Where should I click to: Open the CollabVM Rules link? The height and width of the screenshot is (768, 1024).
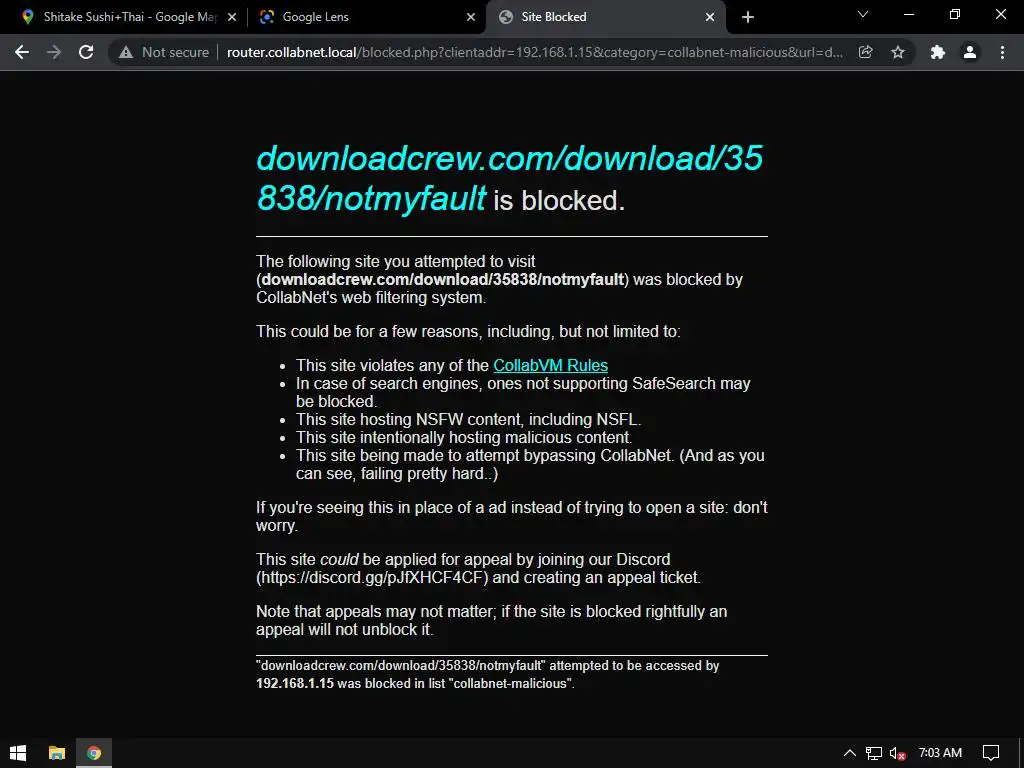pos(551,365)
